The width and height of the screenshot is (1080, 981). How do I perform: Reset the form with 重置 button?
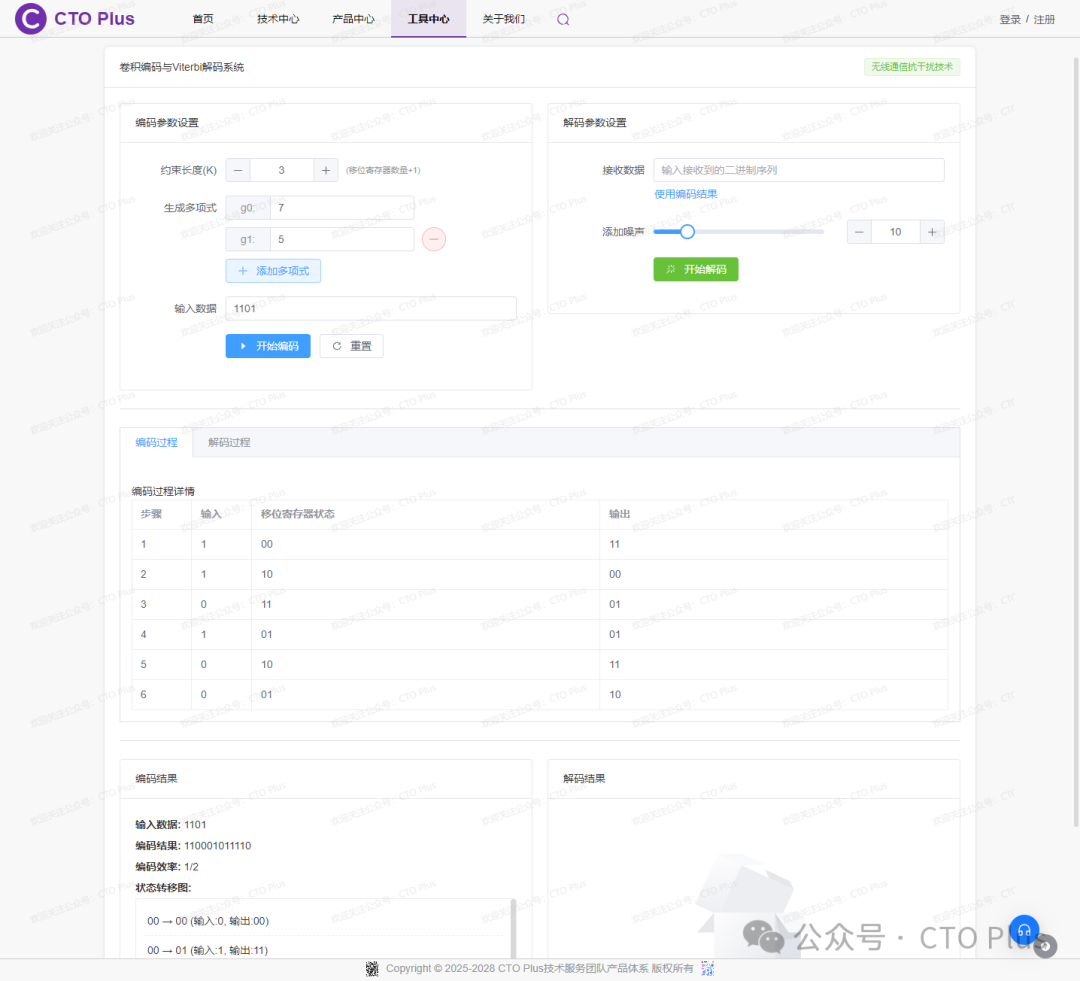tap(351, 346)
